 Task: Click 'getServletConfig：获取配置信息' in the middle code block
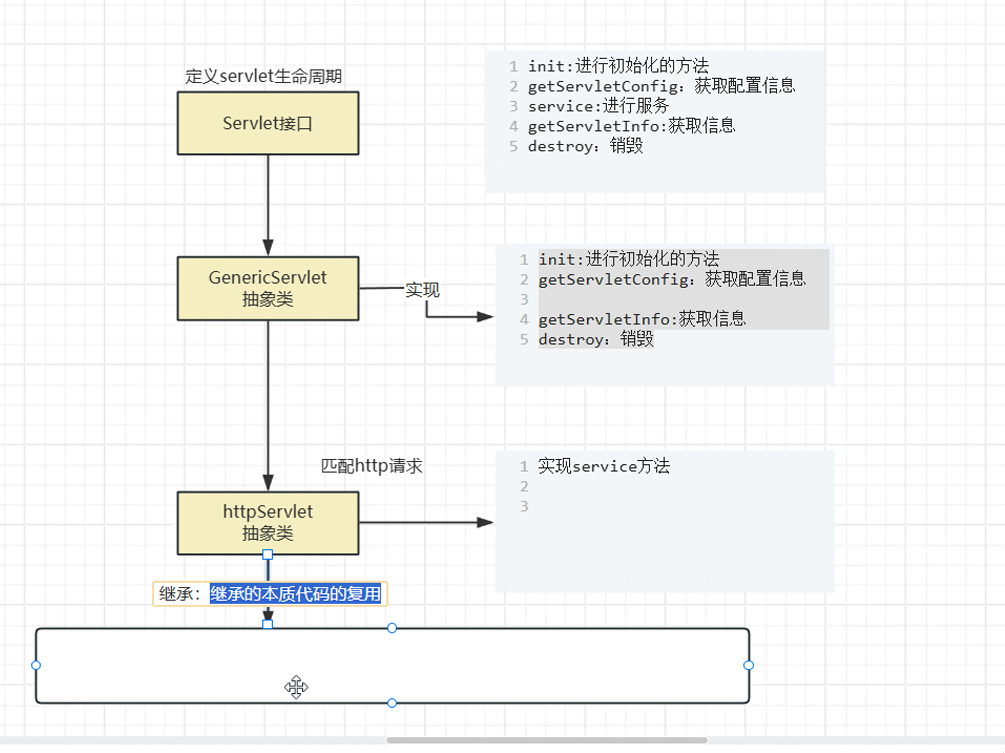click(x=672, y=279)
